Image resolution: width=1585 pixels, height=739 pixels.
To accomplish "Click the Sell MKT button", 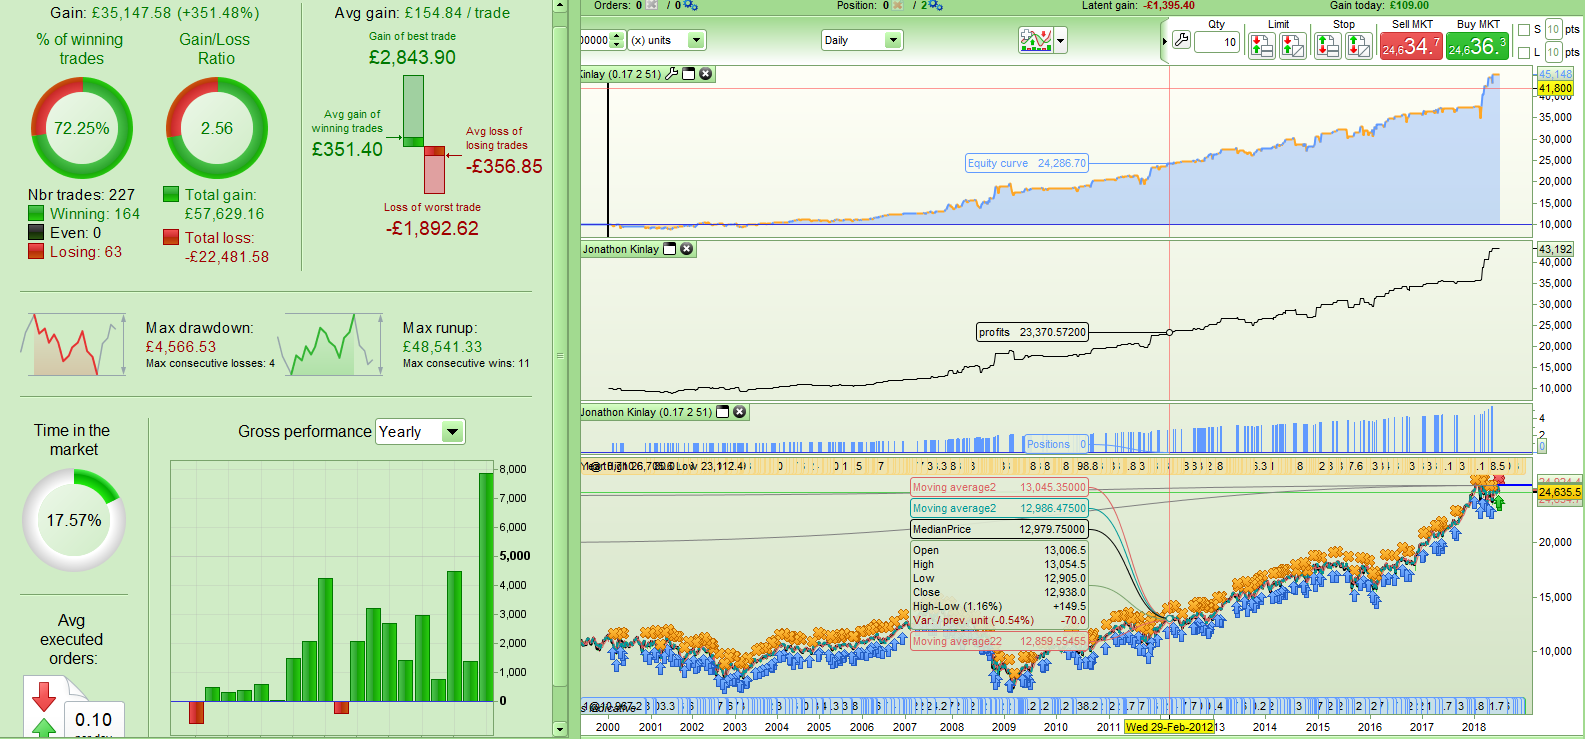I will [x=1411, y=46].
